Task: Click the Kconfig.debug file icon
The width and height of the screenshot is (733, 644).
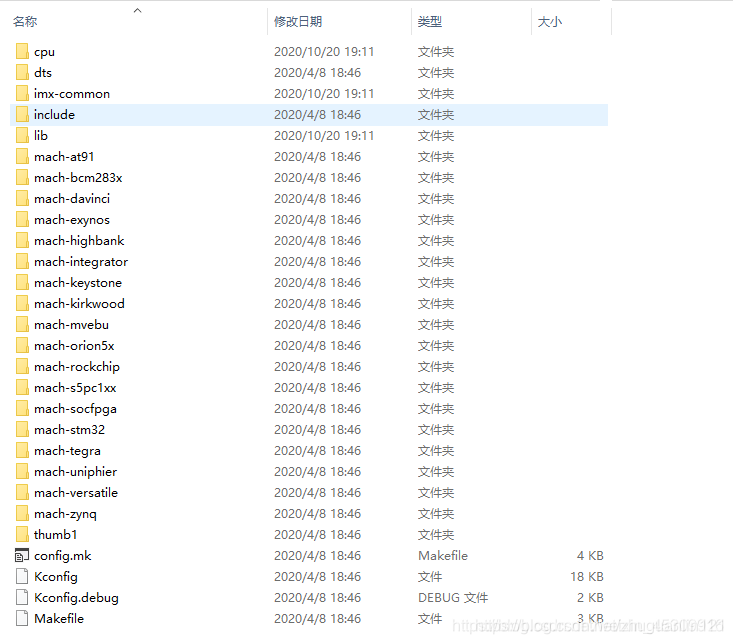Action: point(22,598)
